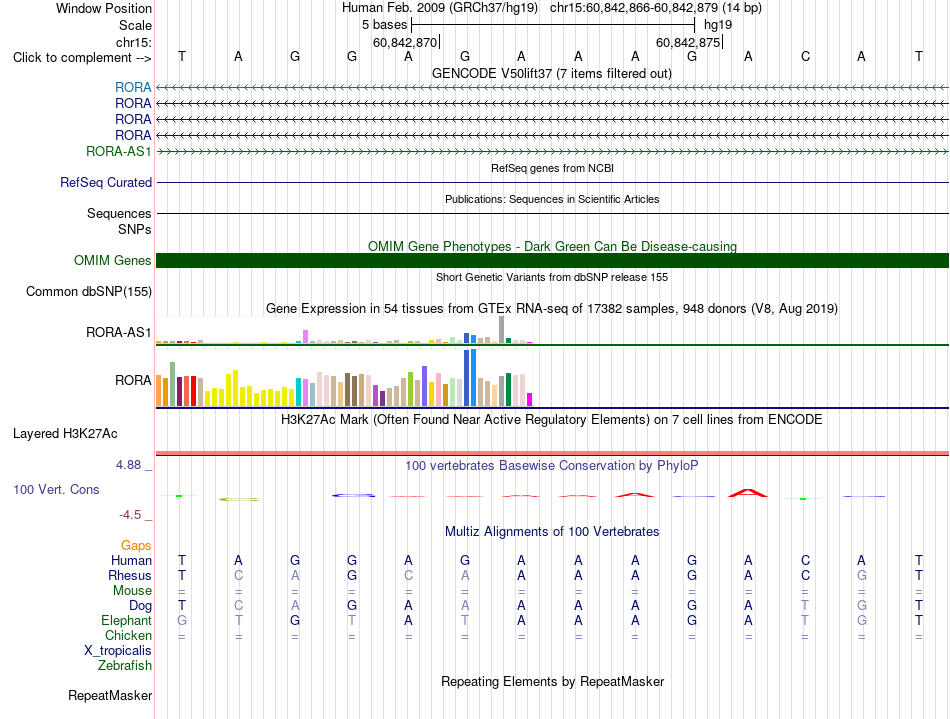Select the Elephant species alignment row label
950x719 pixels.
126,620
